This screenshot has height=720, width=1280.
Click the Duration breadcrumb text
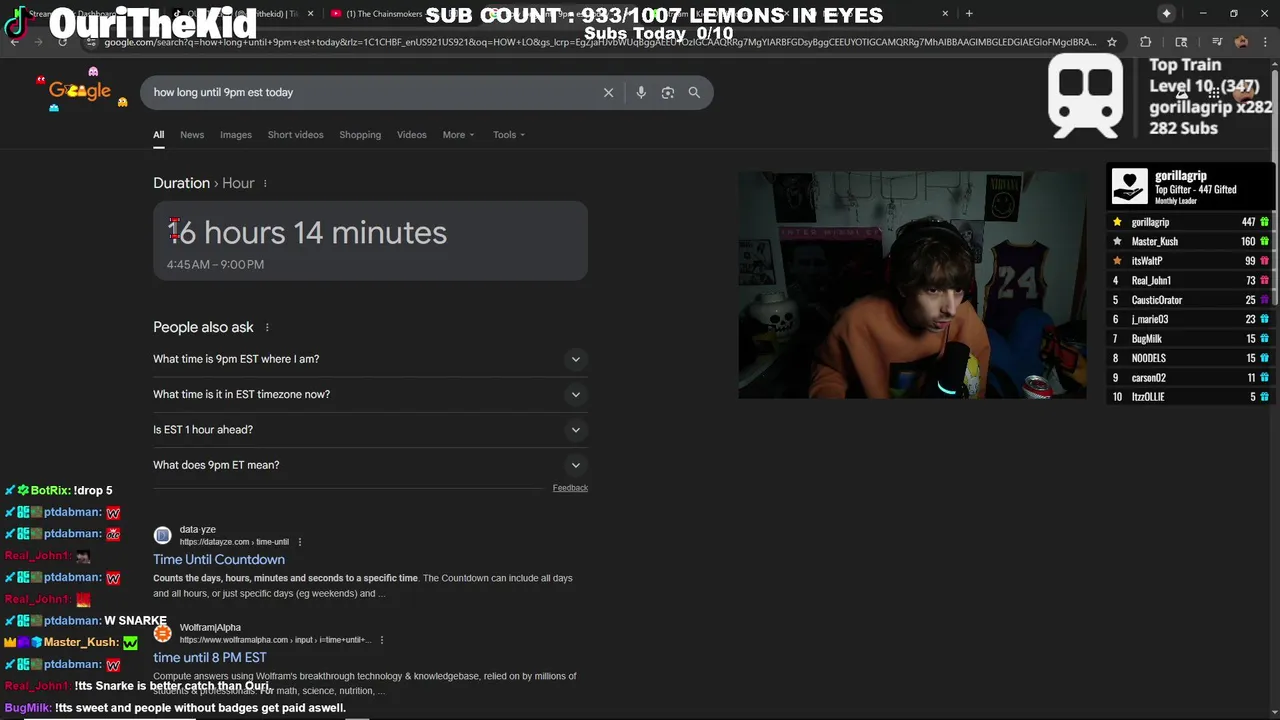pos(181,183)
